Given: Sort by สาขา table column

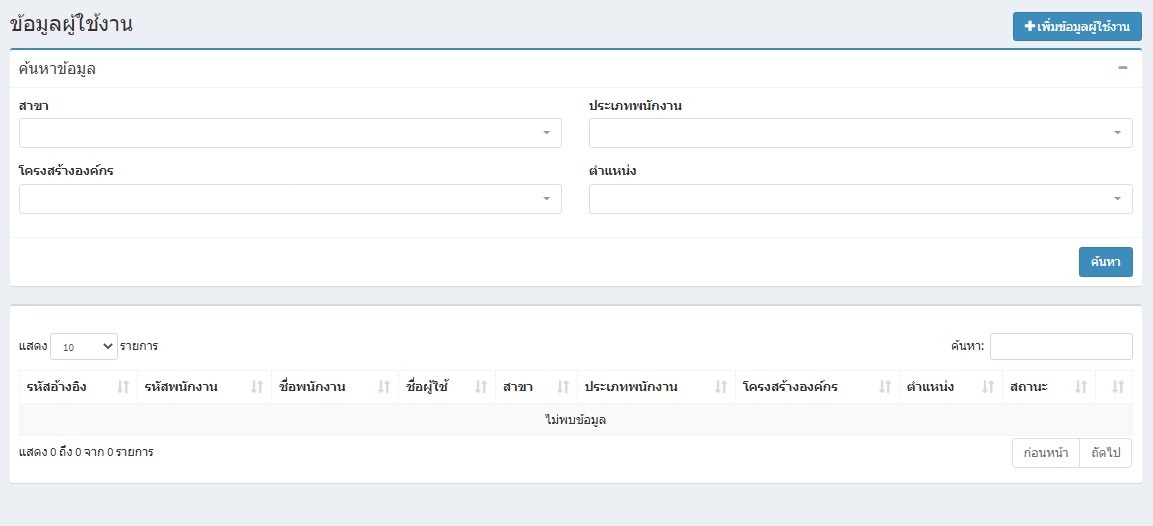Looking at the screenshot, I should [x=537, y=387].
